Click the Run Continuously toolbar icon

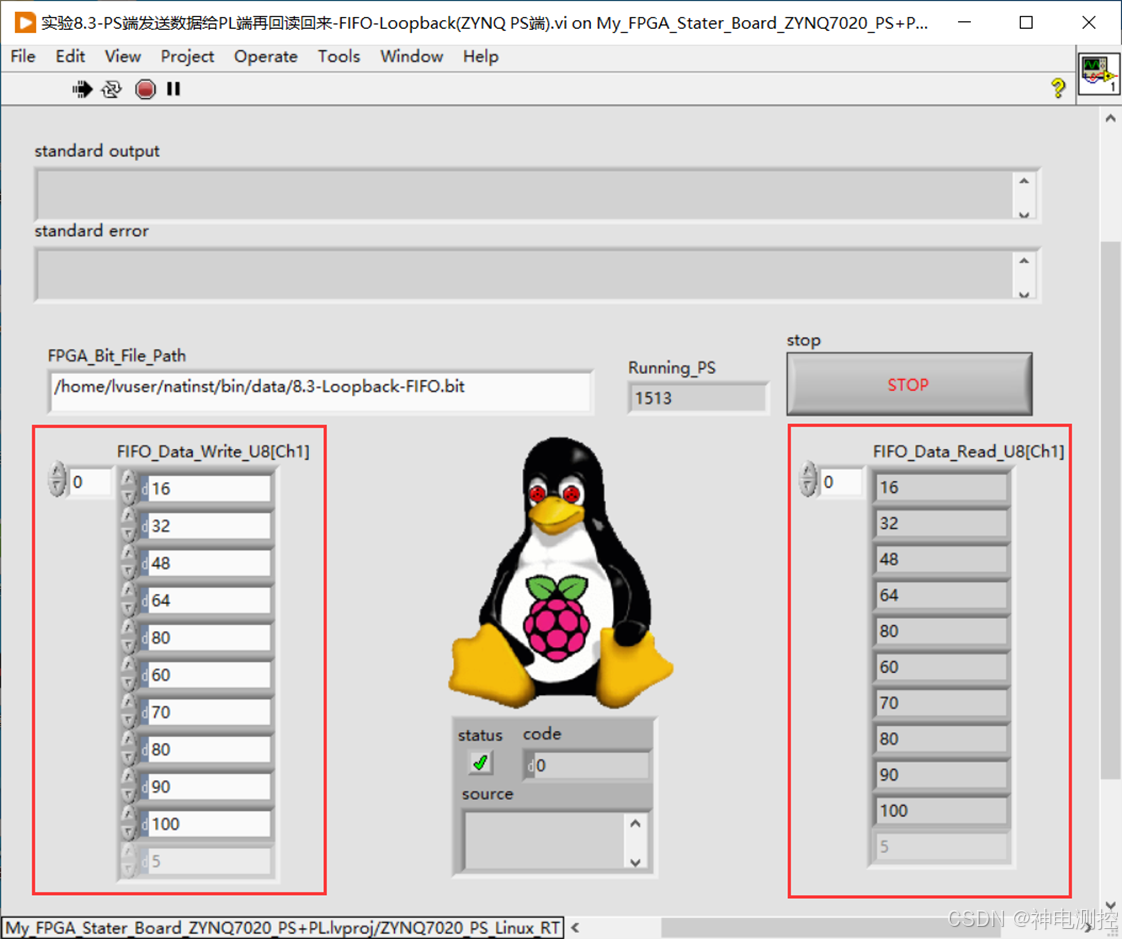[112, 89]
